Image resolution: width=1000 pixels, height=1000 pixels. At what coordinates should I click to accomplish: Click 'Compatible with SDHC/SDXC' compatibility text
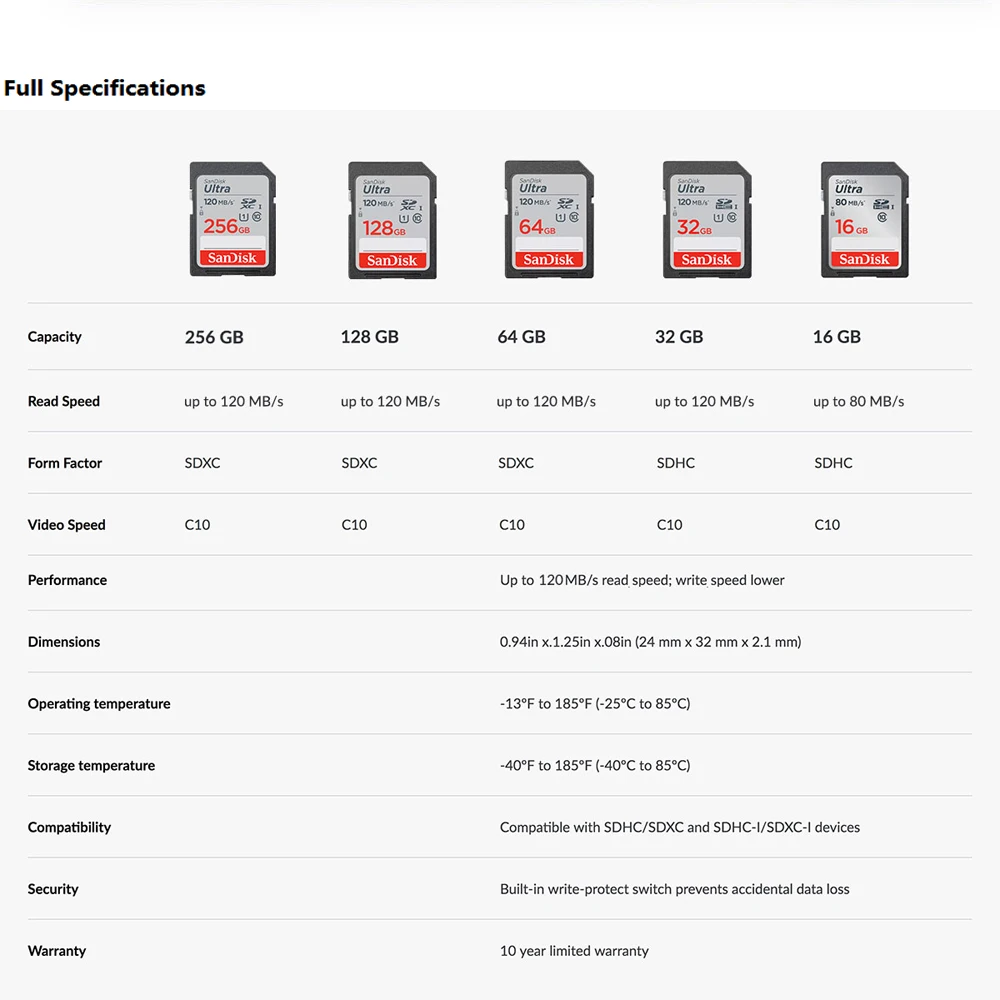pos(680,828)
